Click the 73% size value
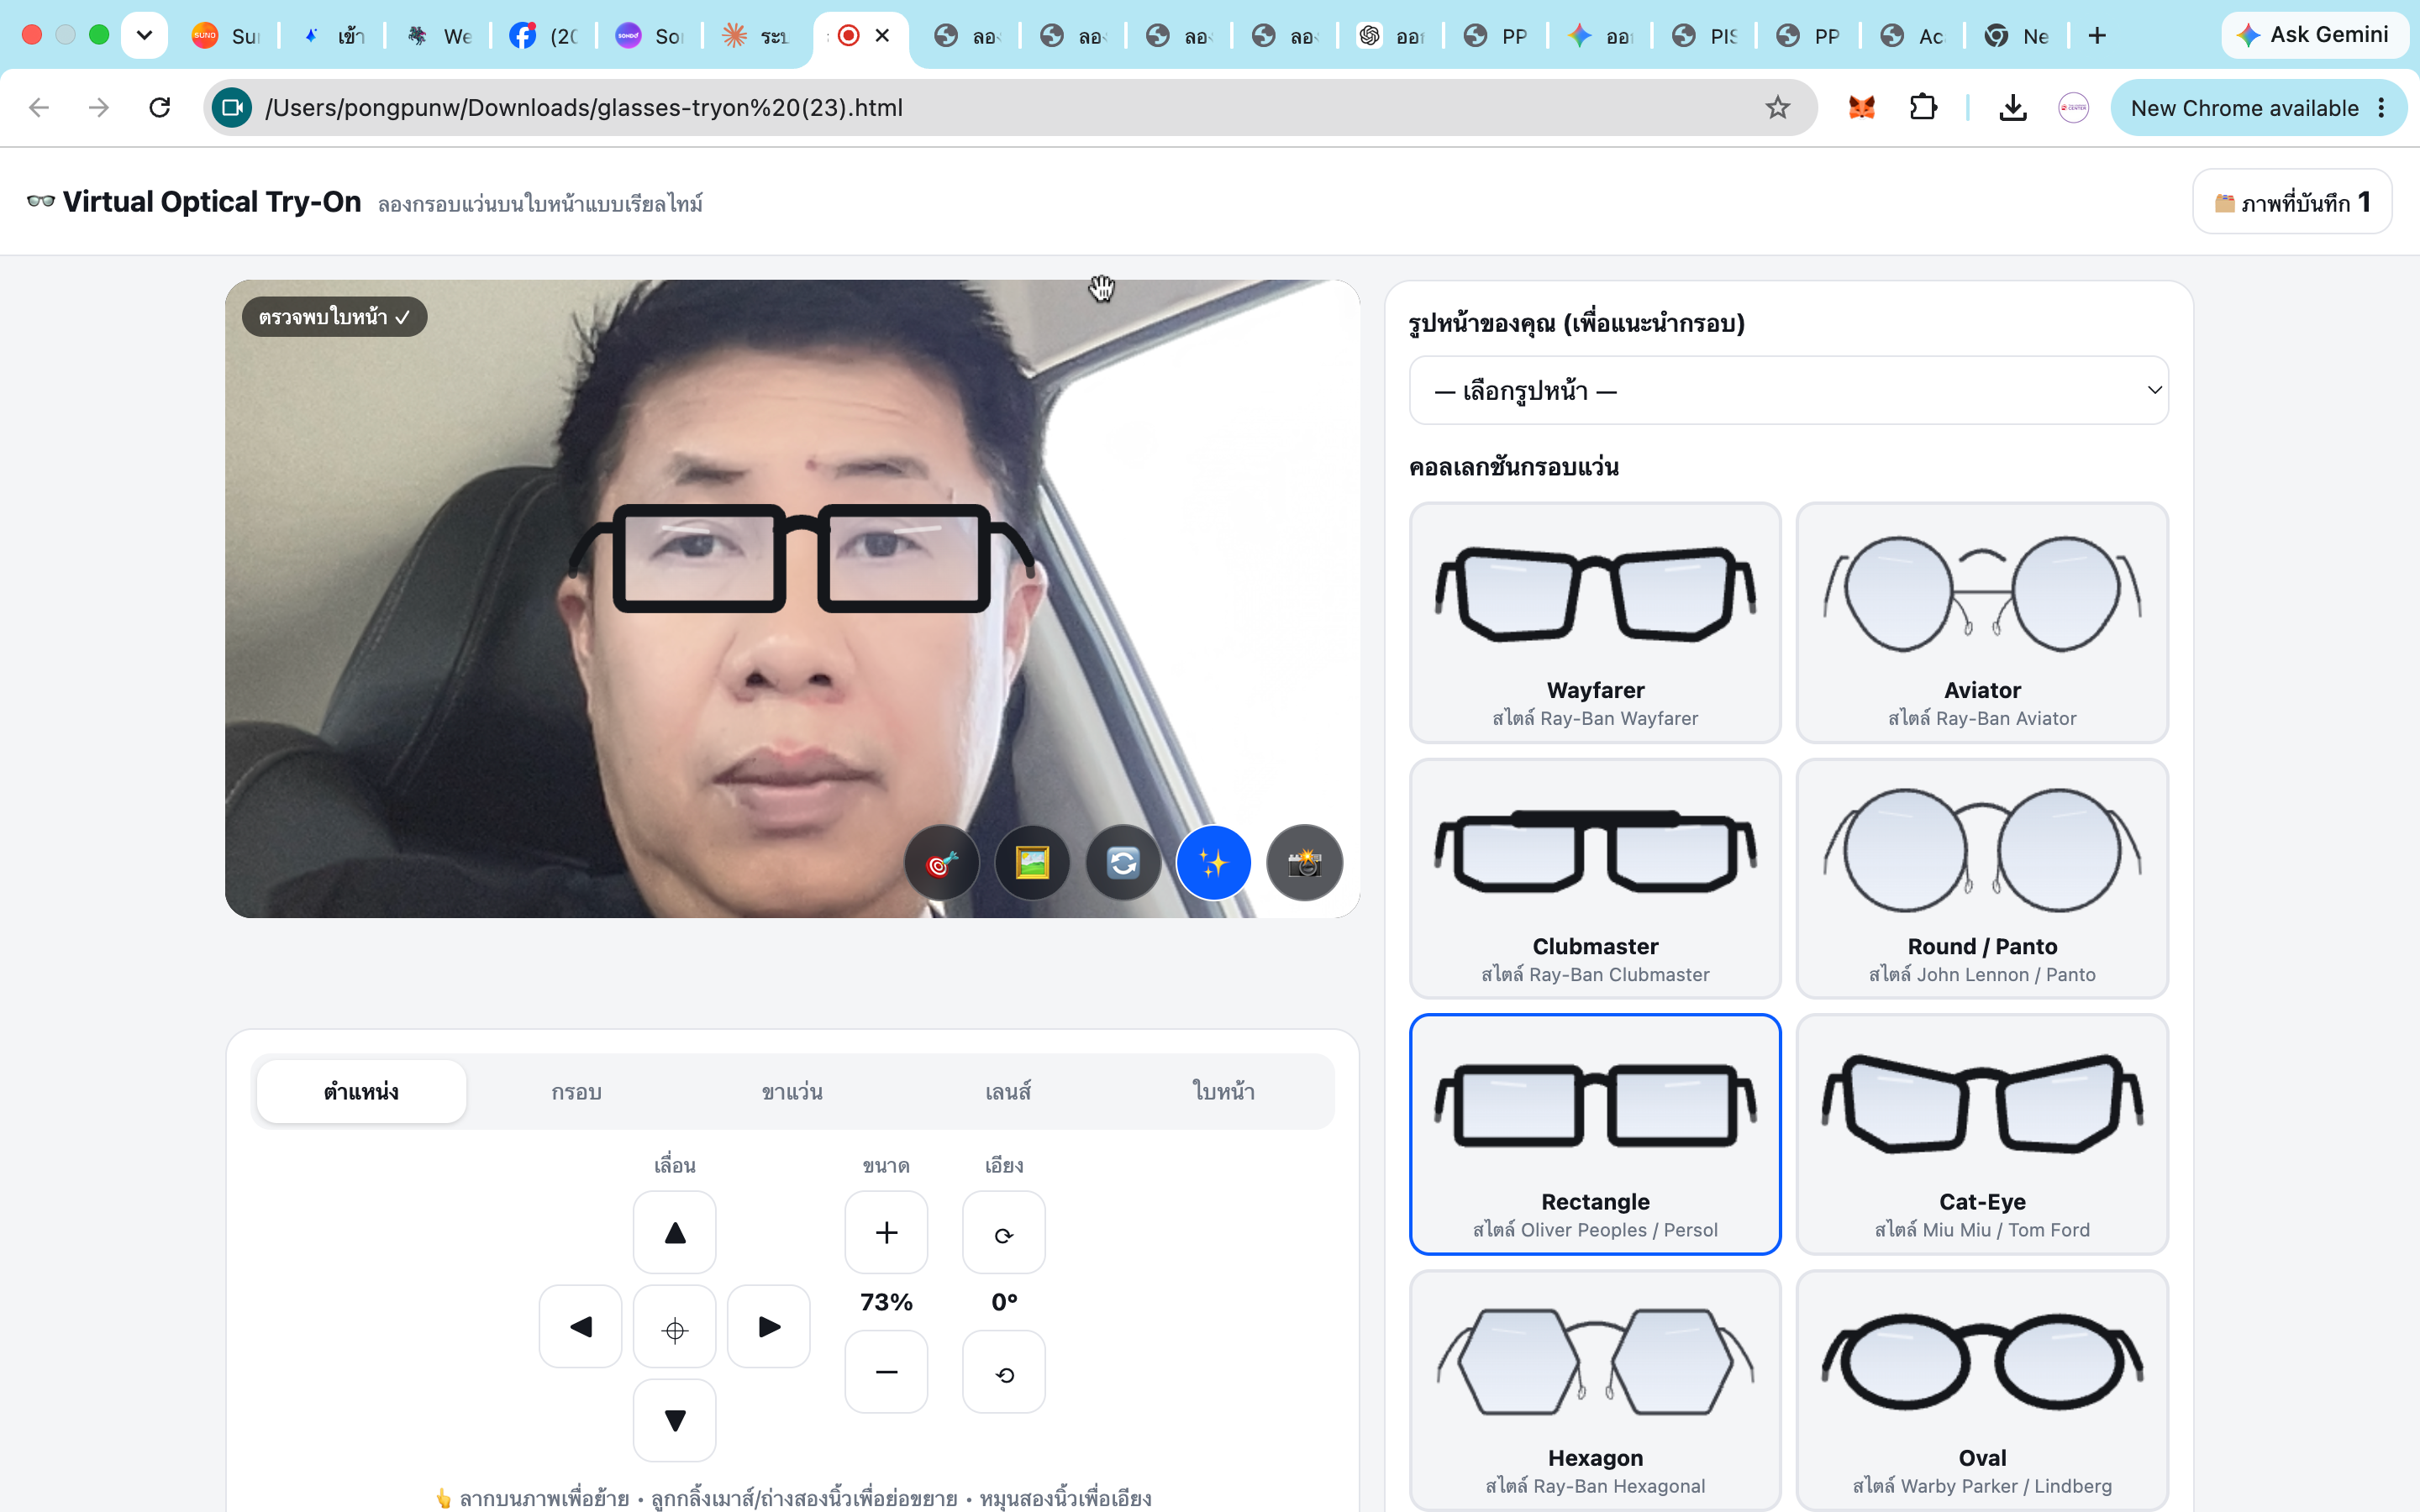 tap(886, 1302)
